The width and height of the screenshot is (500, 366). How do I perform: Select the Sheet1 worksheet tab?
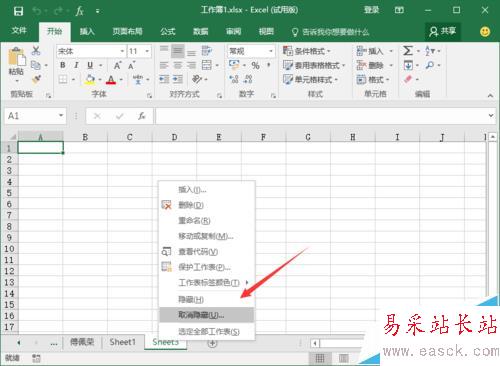(123, 342)
